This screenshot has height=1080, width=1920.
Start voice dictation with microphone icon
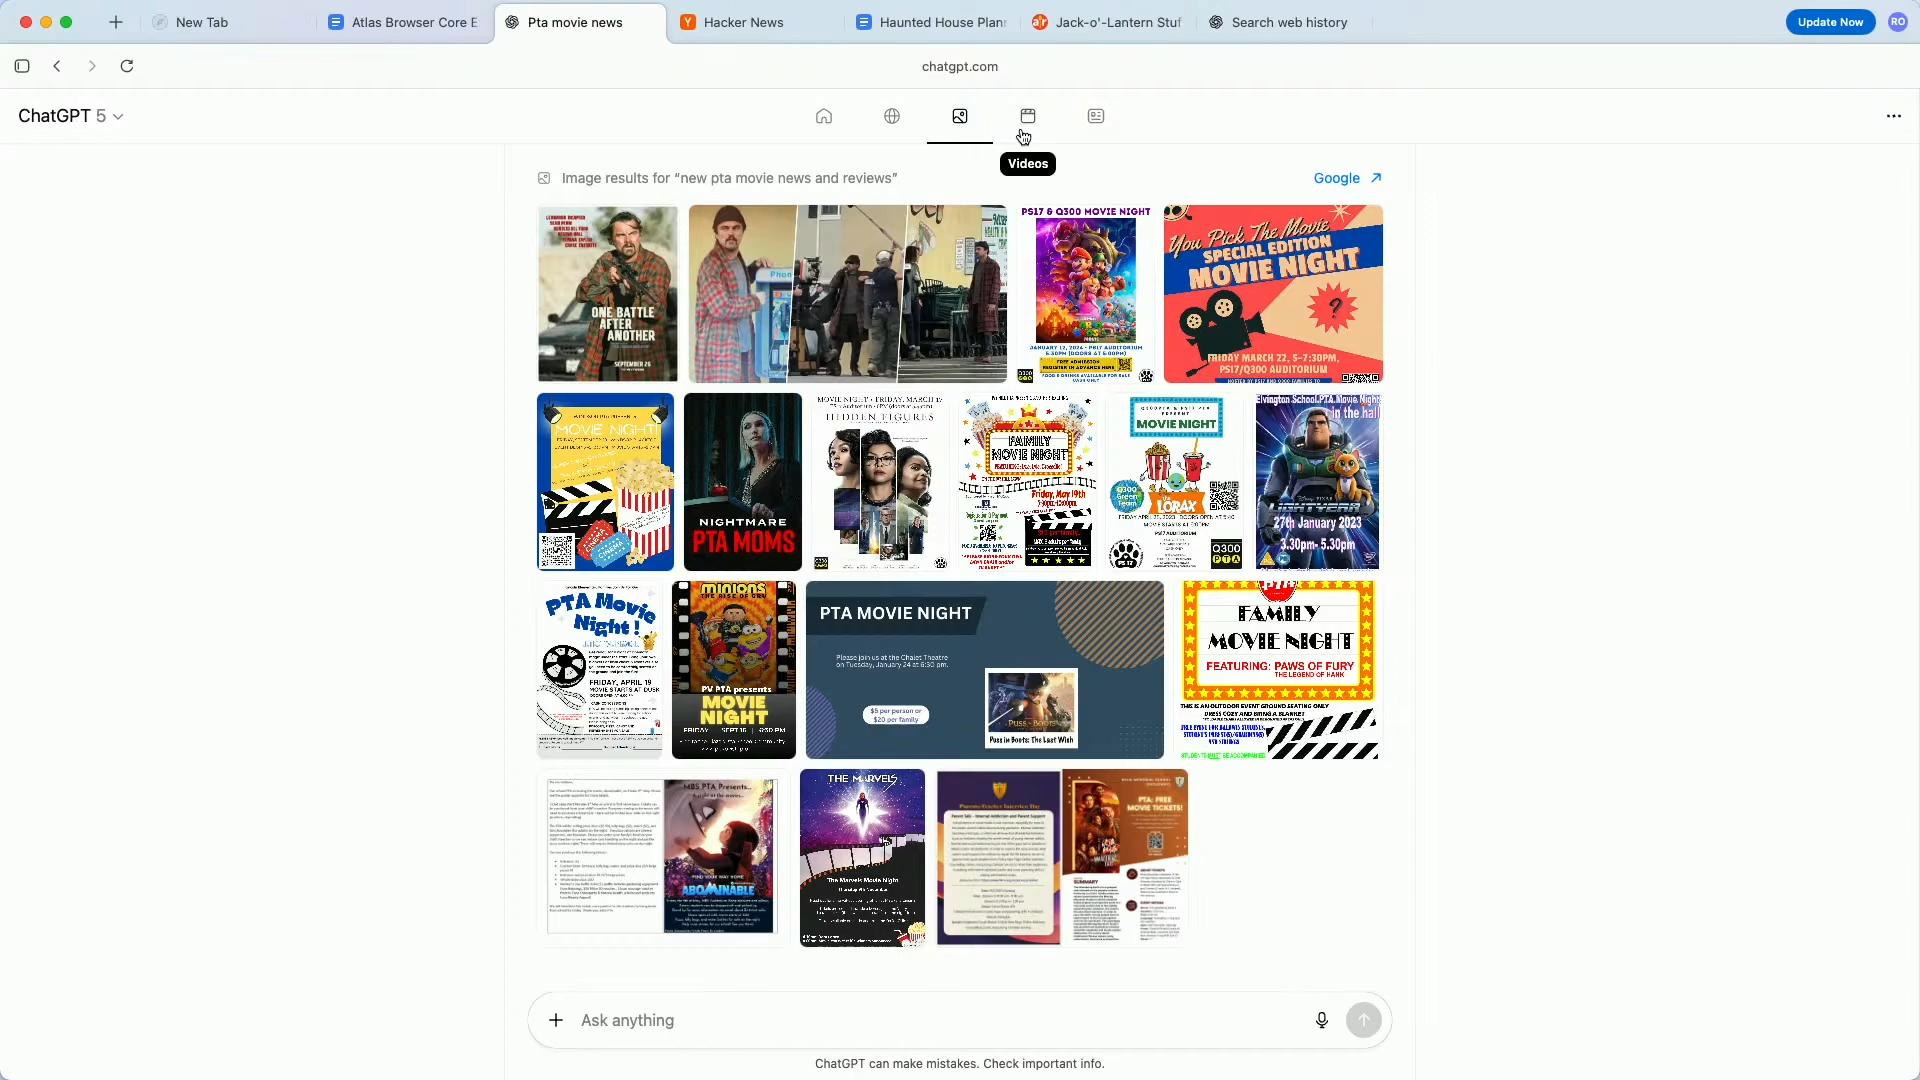click(1322, 1020)
